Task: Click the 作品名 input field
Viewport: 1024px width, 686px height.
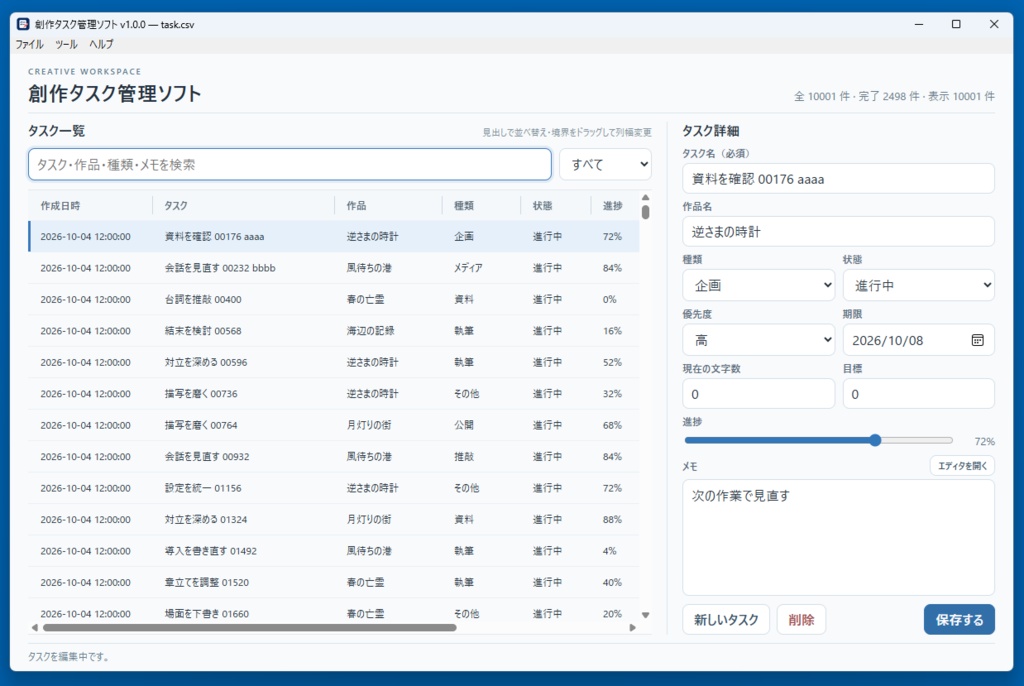Action: pyautogui.click(x=839, y=232)
